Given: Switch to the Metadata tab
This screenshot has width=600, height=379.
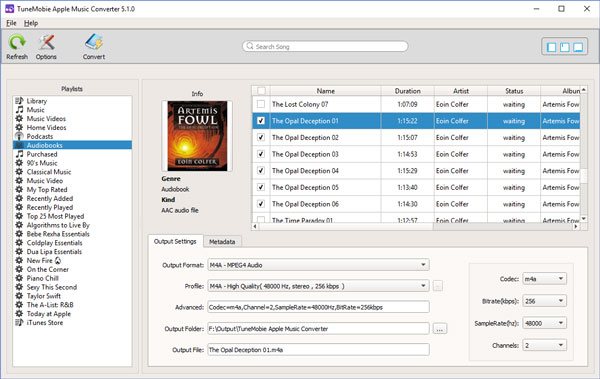Looking at the screenshot, I should 222,242.
